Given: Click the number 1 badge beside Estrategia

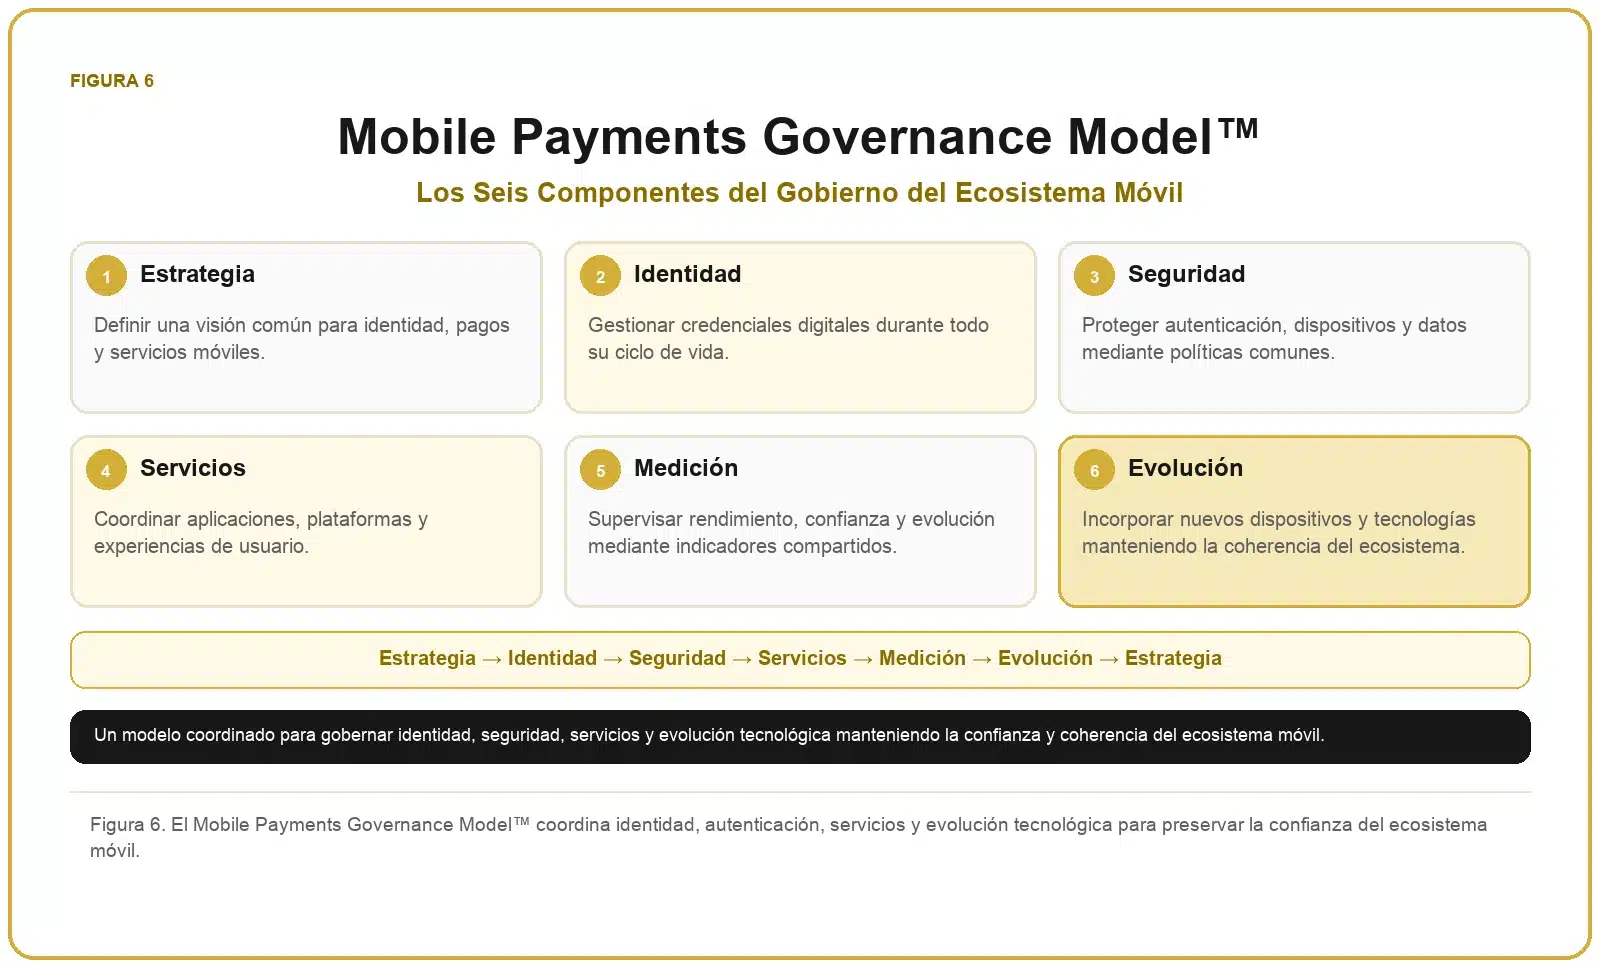Looking at the screenshot, I should (x=106, y=276).
